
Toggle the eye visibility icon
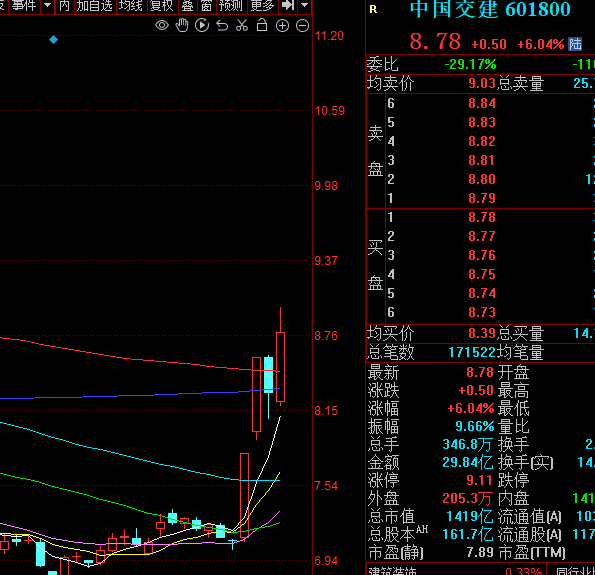coord(162,25)
